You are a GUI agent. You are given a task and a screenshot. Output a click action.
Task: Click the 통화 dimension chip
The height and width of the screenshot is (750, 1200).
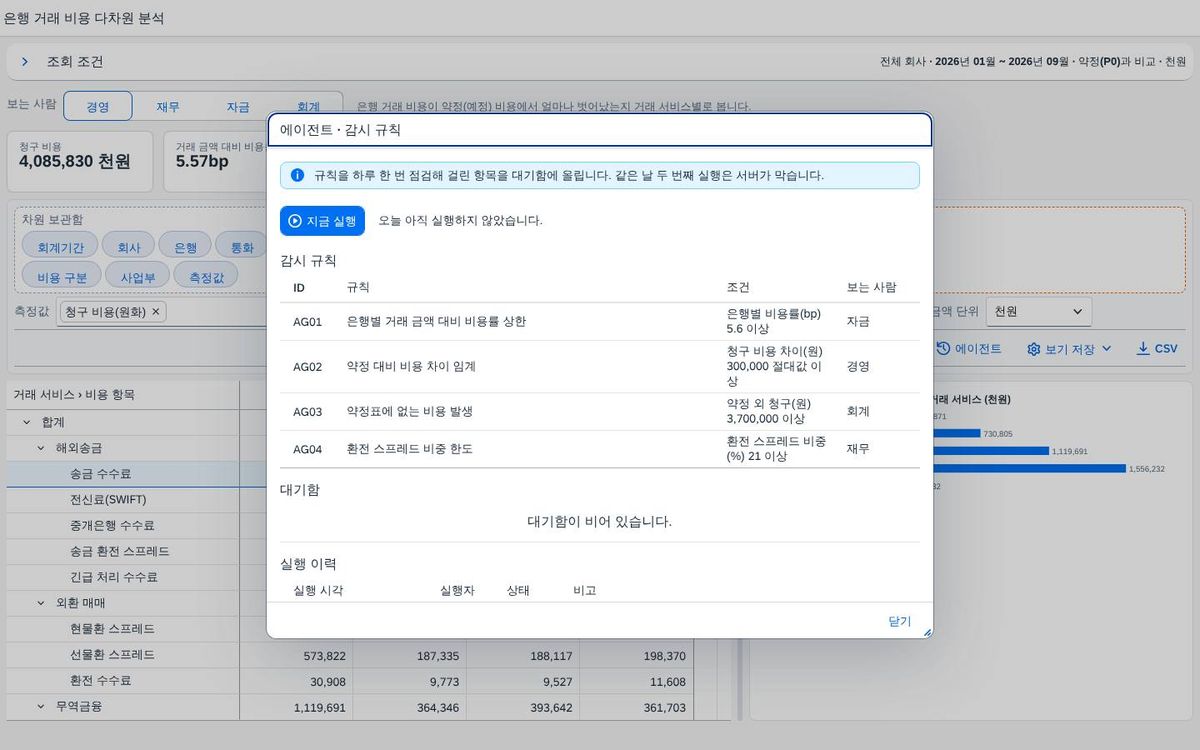[242, 246]
